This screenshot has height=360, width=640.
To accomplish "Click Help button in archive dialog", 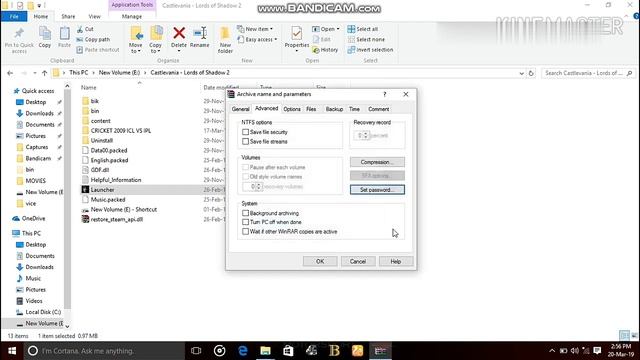I will pos(396,261).
